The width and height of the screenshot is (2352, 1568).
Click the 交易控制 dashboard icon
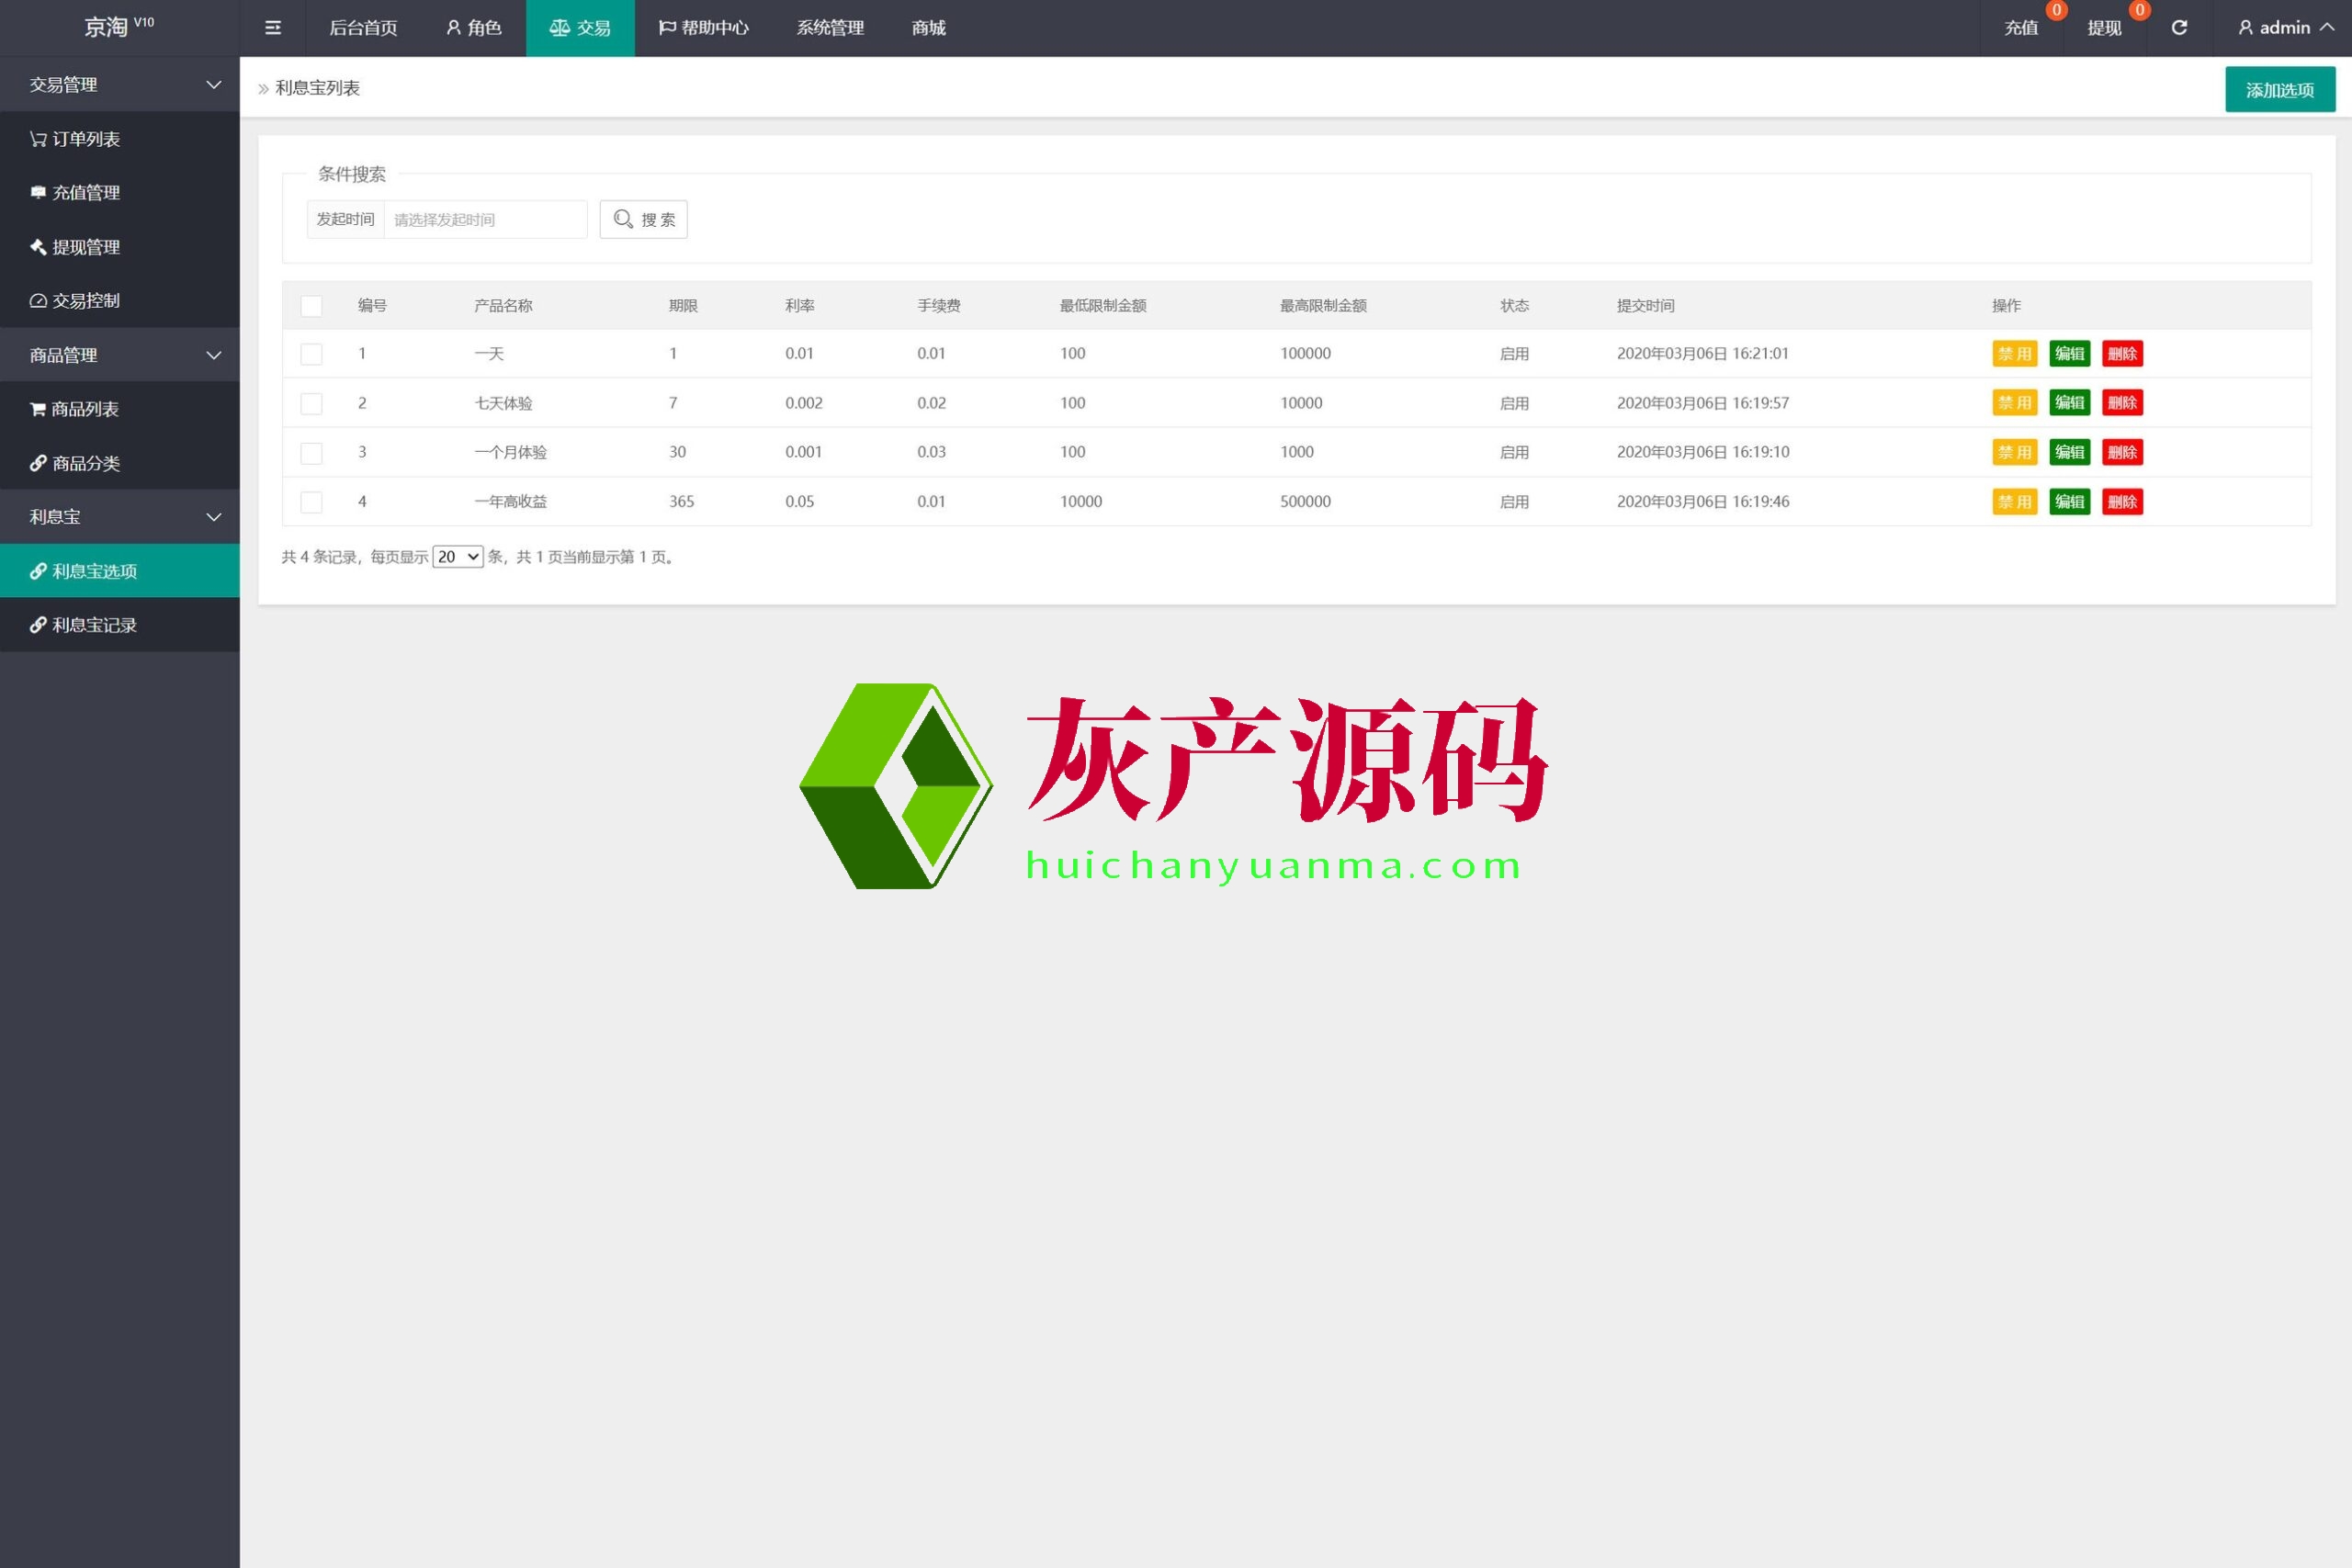pos(38,301)
